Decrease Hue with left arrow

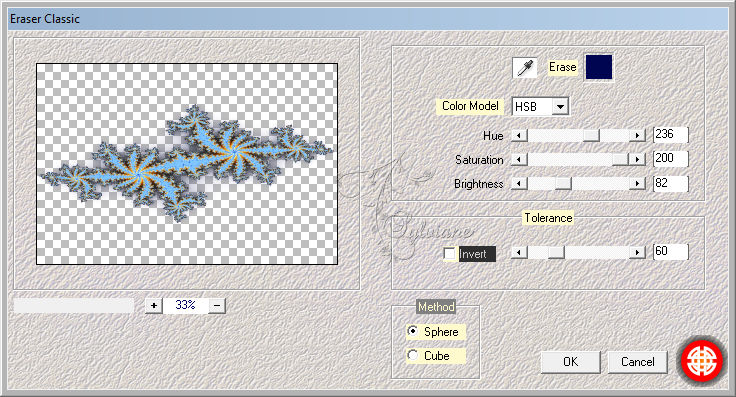tap(519, 136)
